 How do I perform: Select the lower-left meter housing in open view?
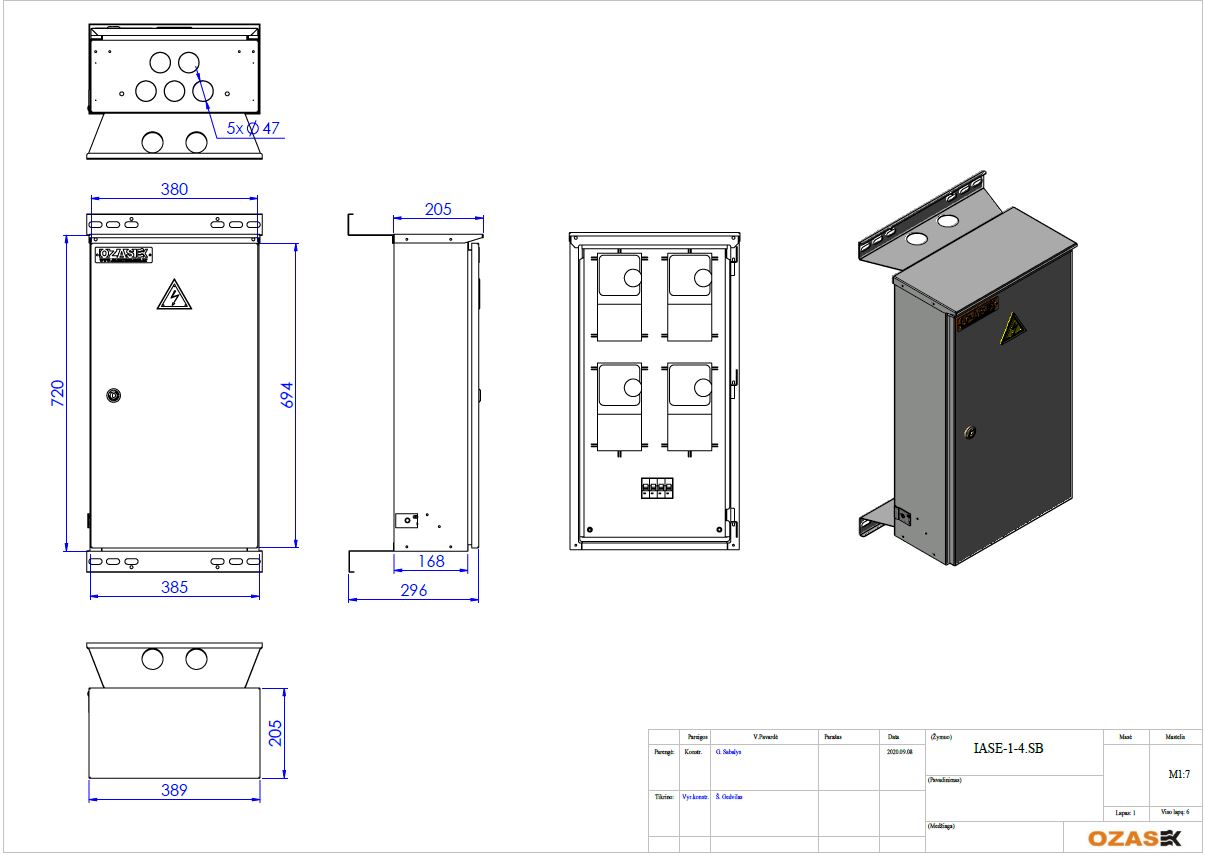(x=620, y=407)
